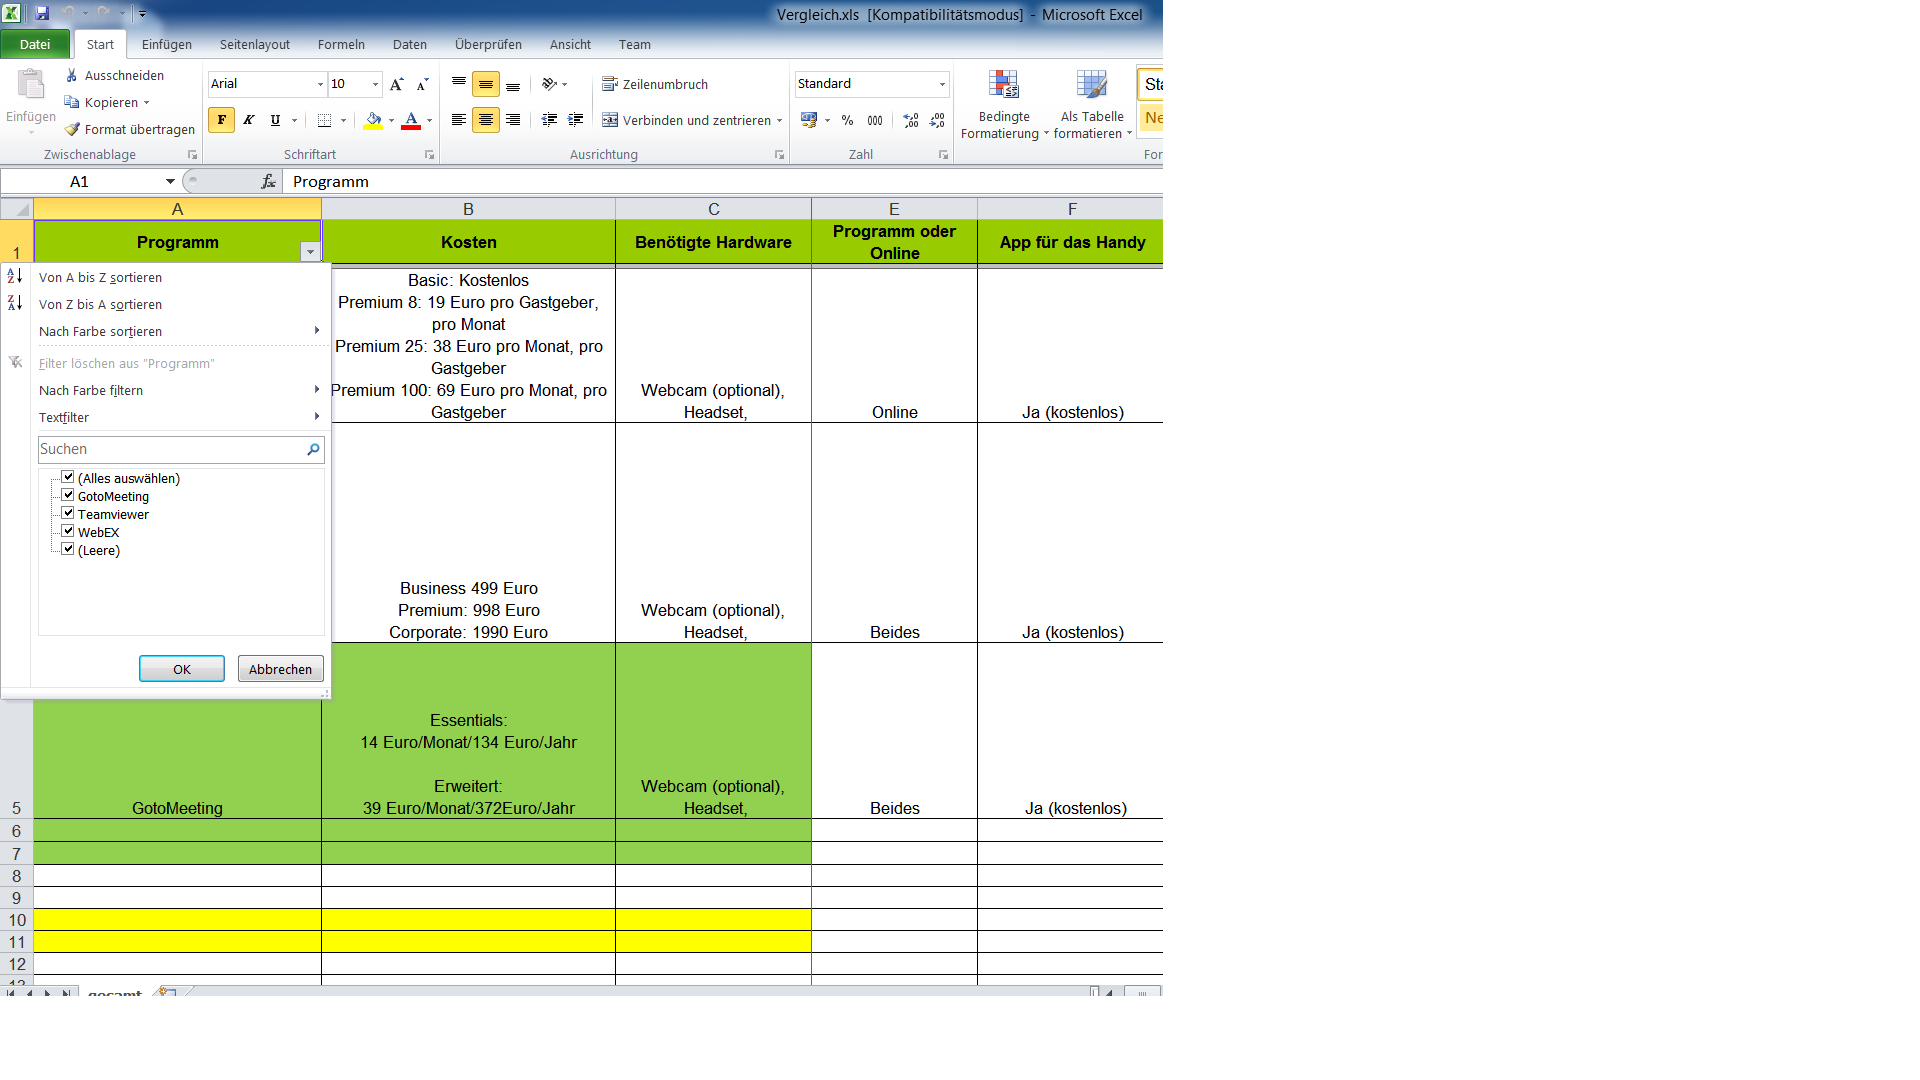Click the Abbrechen button
The image size is (1920, 1080).
[280, 669]
